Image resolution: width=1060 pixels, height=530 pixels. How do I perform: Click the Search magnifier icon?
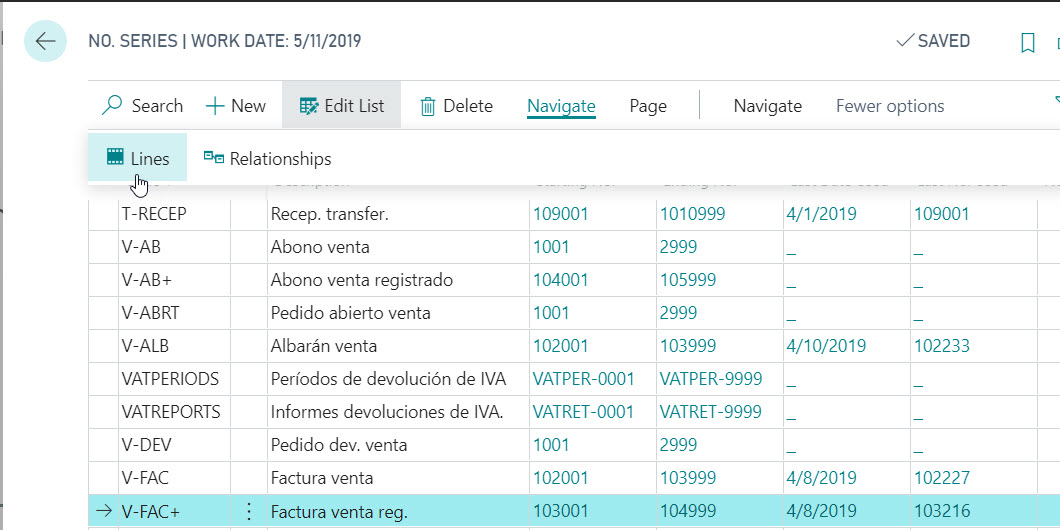(113, 106)
